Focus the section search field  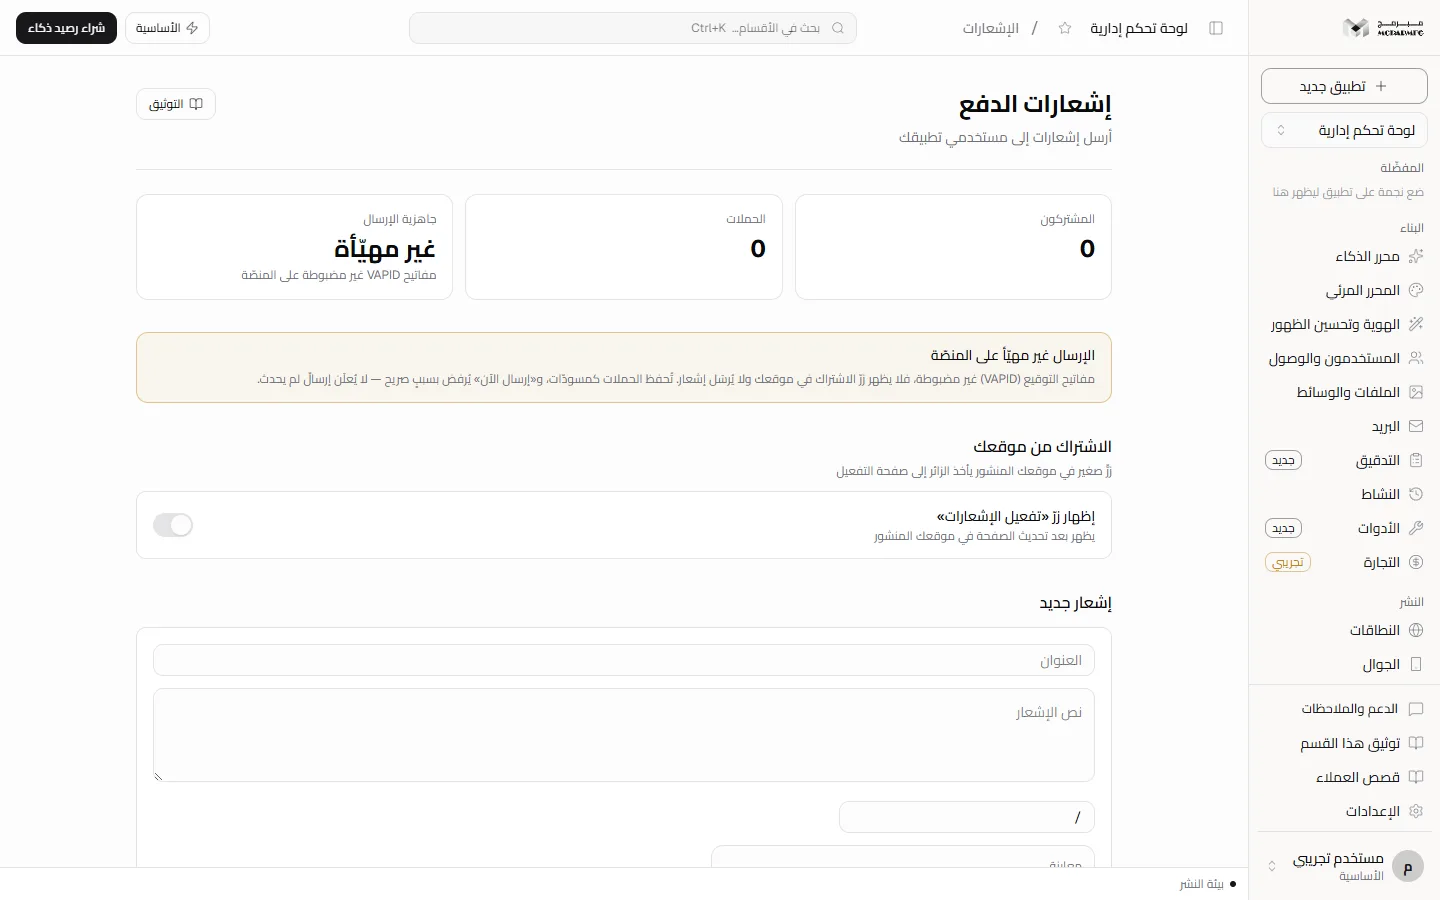pos(633,28)
